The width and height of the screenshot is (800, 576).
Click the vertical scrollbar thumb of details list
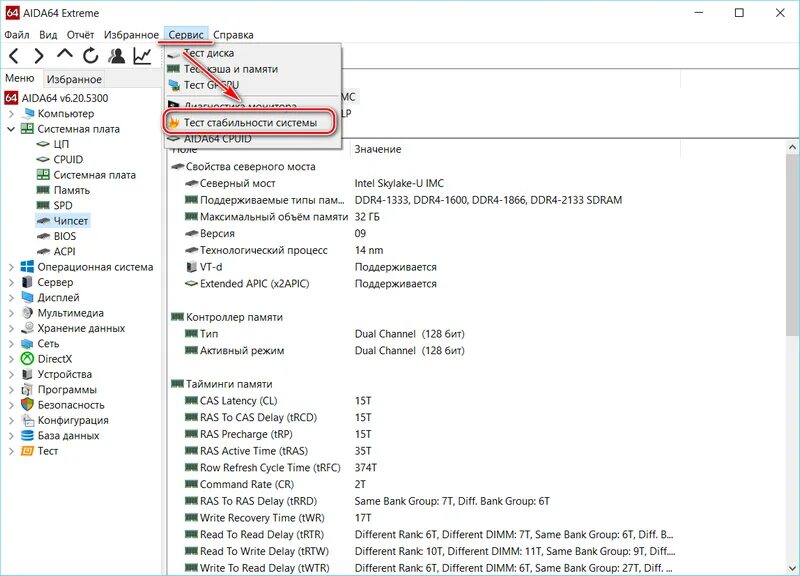[792, 245]
